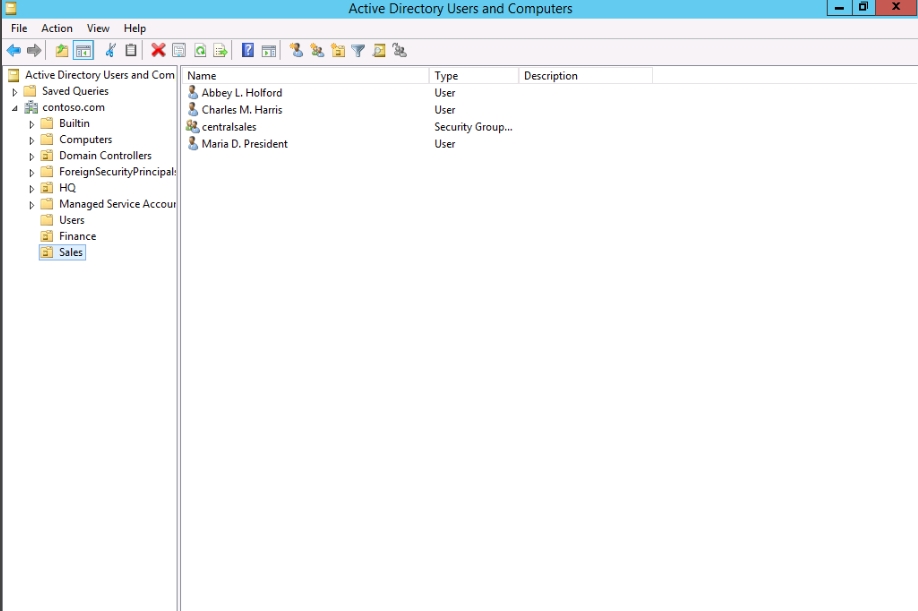Click the Type column header

pos(473,76)
